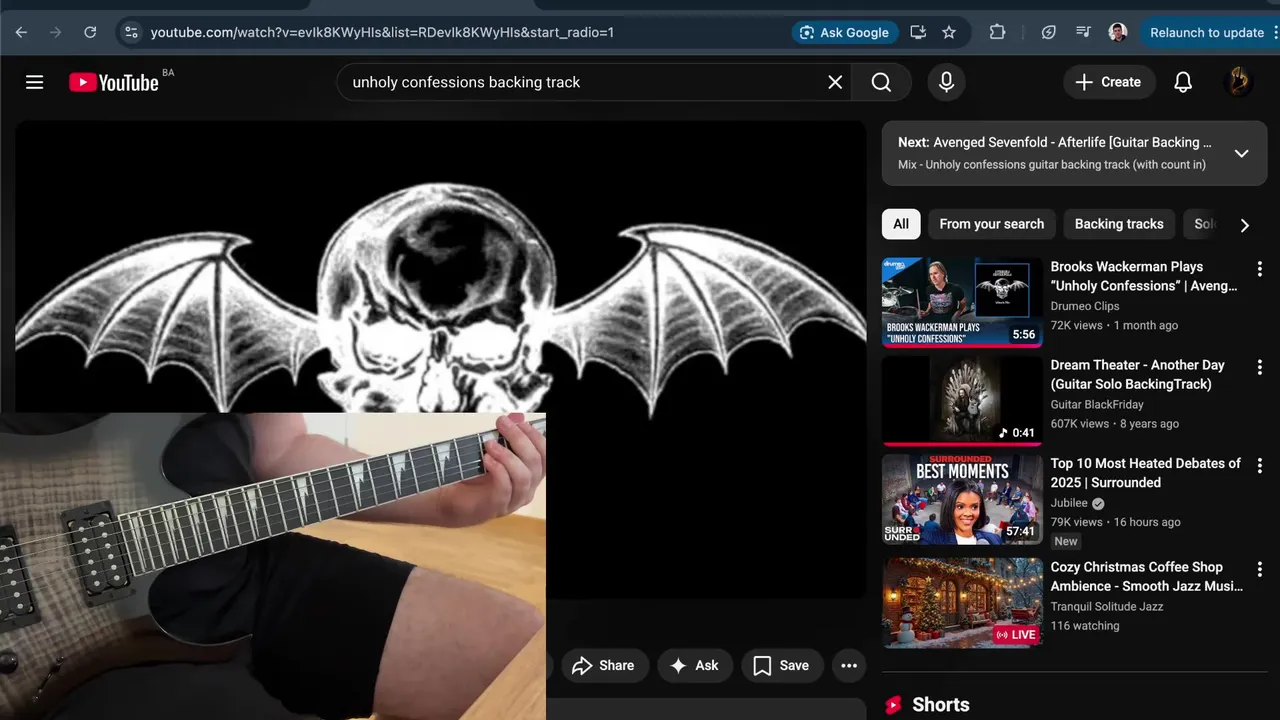Image resolution: width=1280 pixels, height=720 pixels.
Task: Open more actions ellipsis under video
Action: (849, 665)
